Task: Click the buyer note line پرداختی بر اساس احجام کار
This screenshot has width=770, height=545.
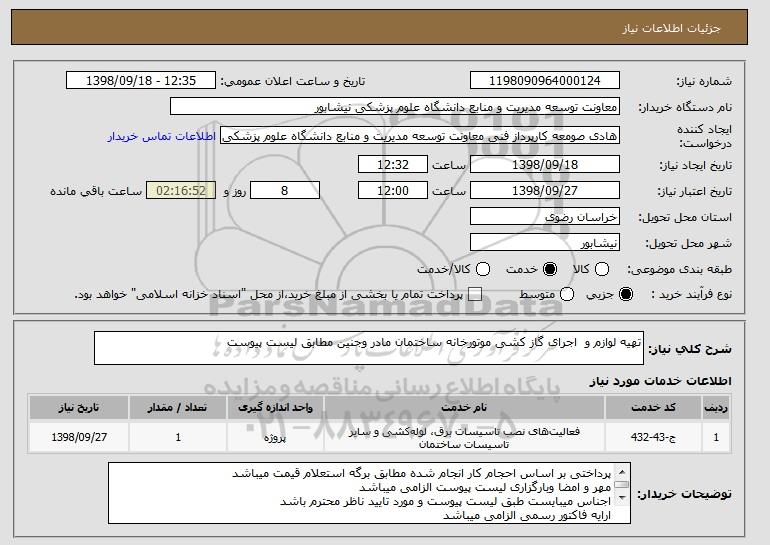Action: (421, 474)
